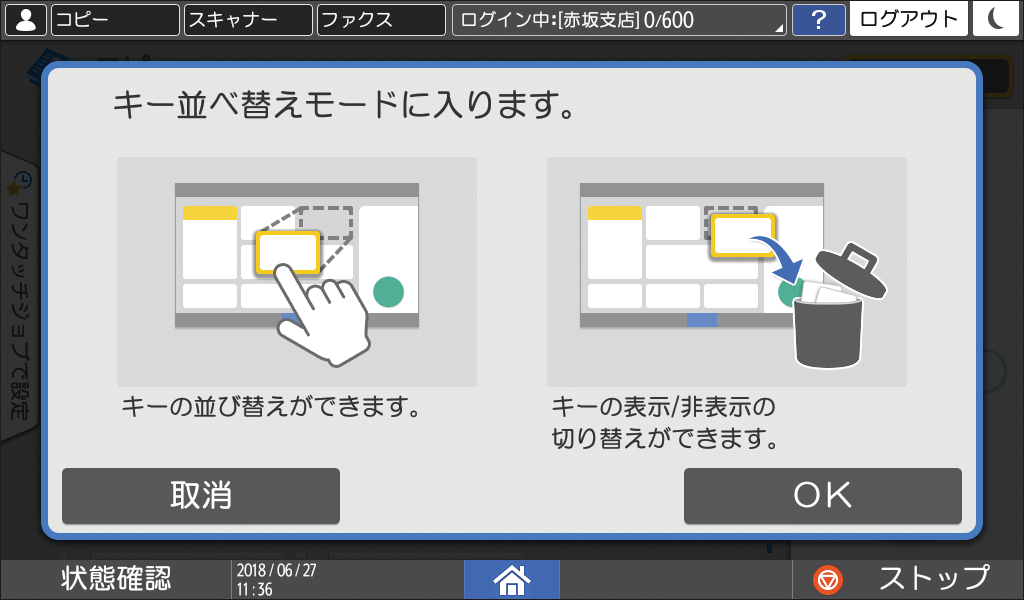Switch to the ファクス tab
The height and width of the screenshot is (600, 1024).
point(381,19)
